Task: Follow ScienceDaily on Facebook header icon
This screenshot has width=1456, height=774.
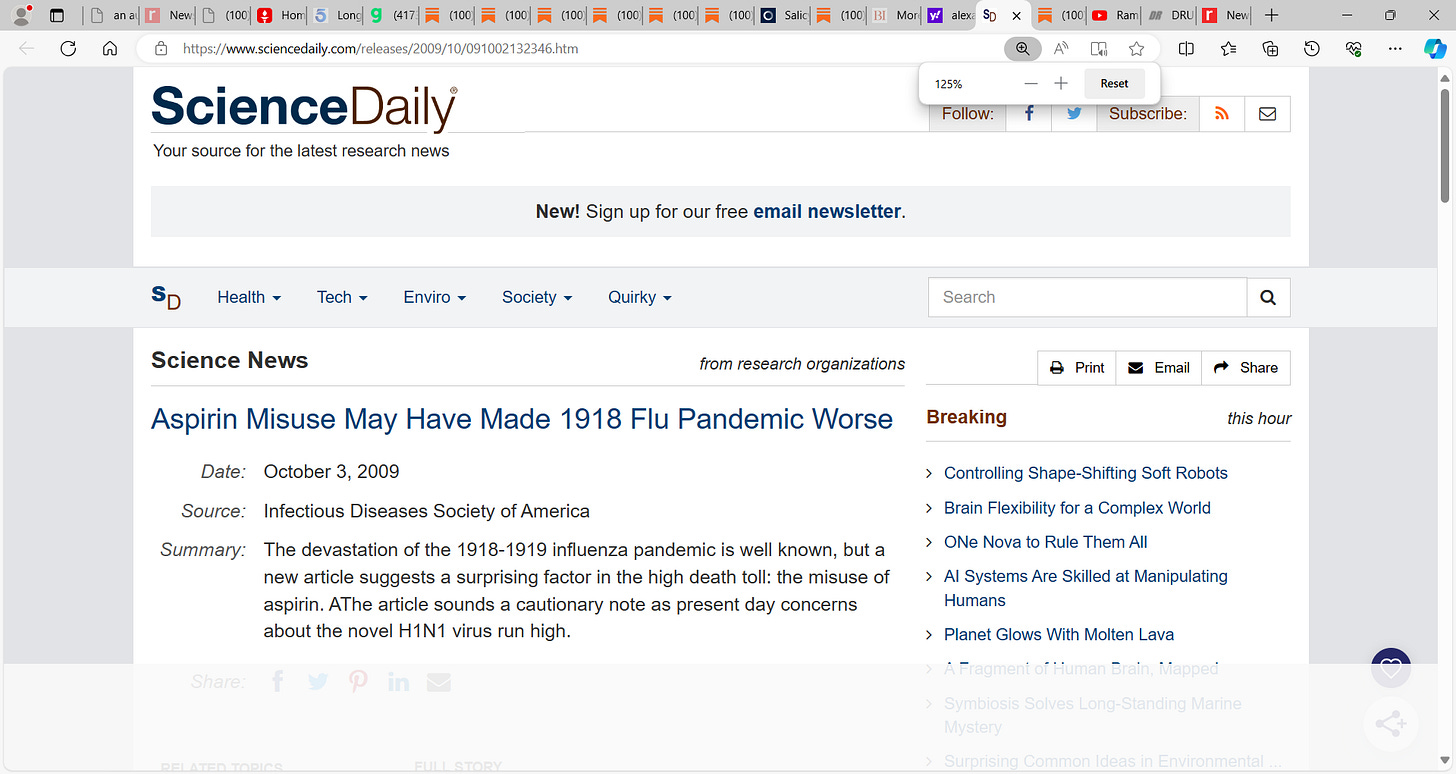Action: coord(1028,114)
